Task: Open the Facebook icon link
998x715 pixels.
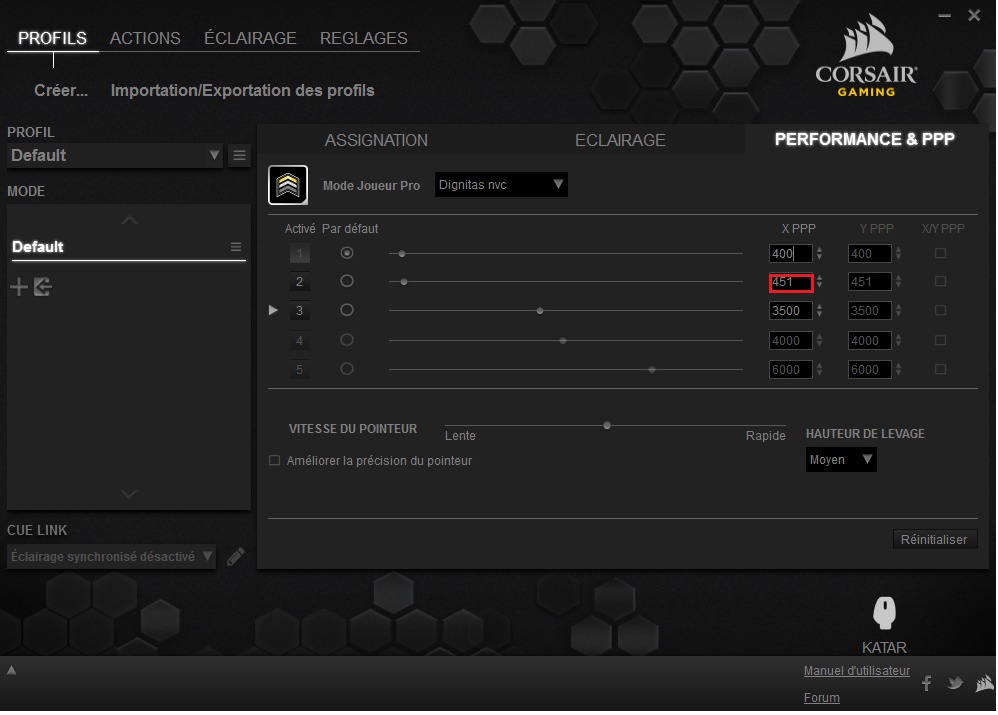Action: [x=926, y=683]
